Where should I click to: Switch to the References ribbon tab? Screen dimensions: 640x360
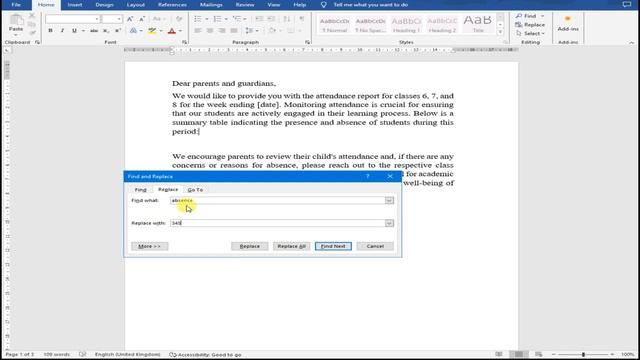pyautogui.click(x=172, y=5)
